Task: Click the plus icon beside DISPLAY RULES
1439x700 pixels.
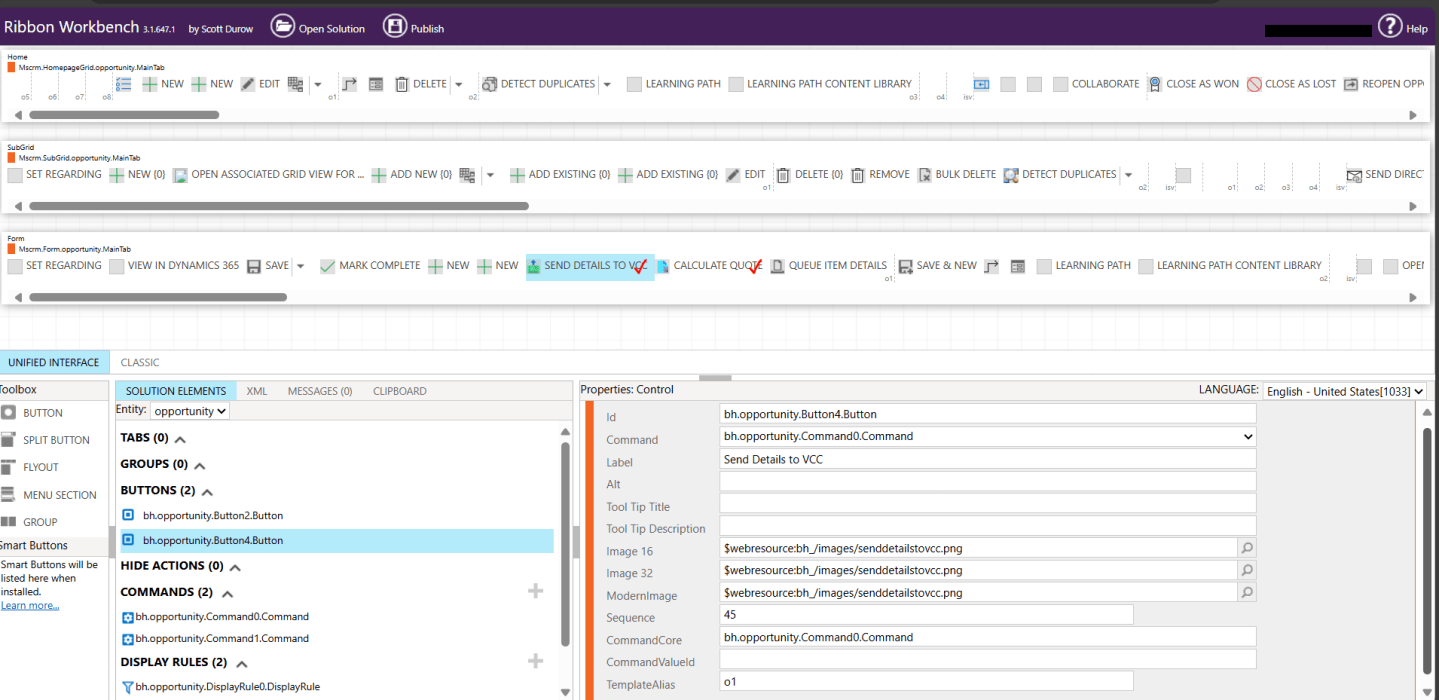Action: (535, 661)
